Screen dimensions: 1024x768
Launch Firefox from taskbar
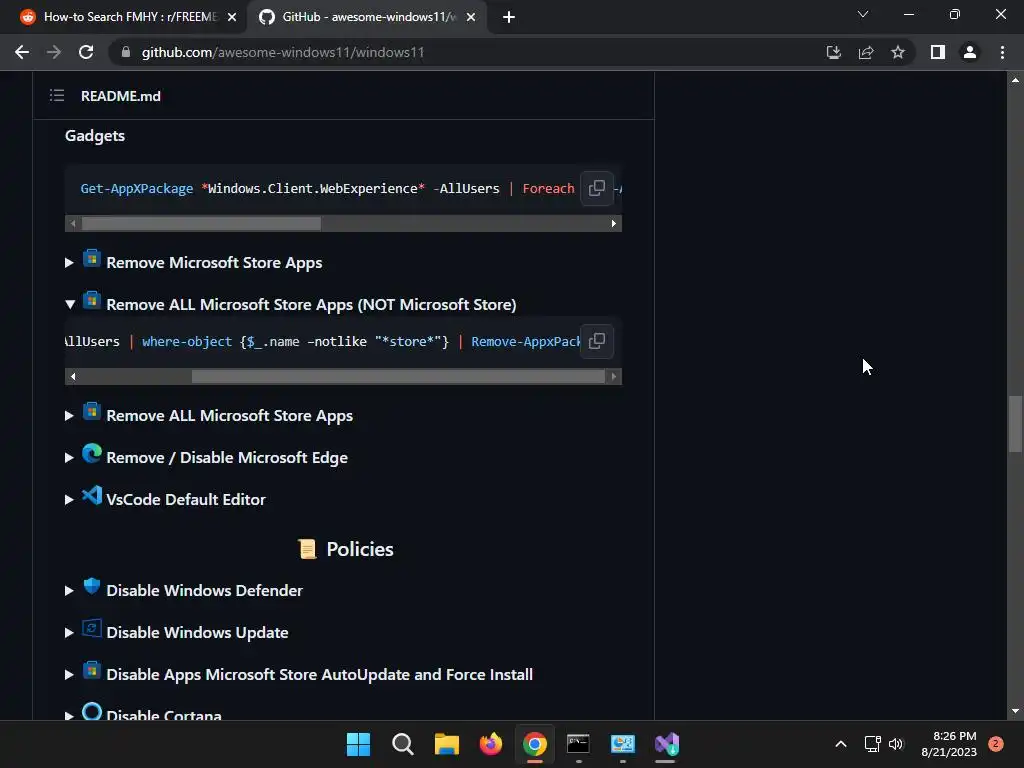click(490, 744)
